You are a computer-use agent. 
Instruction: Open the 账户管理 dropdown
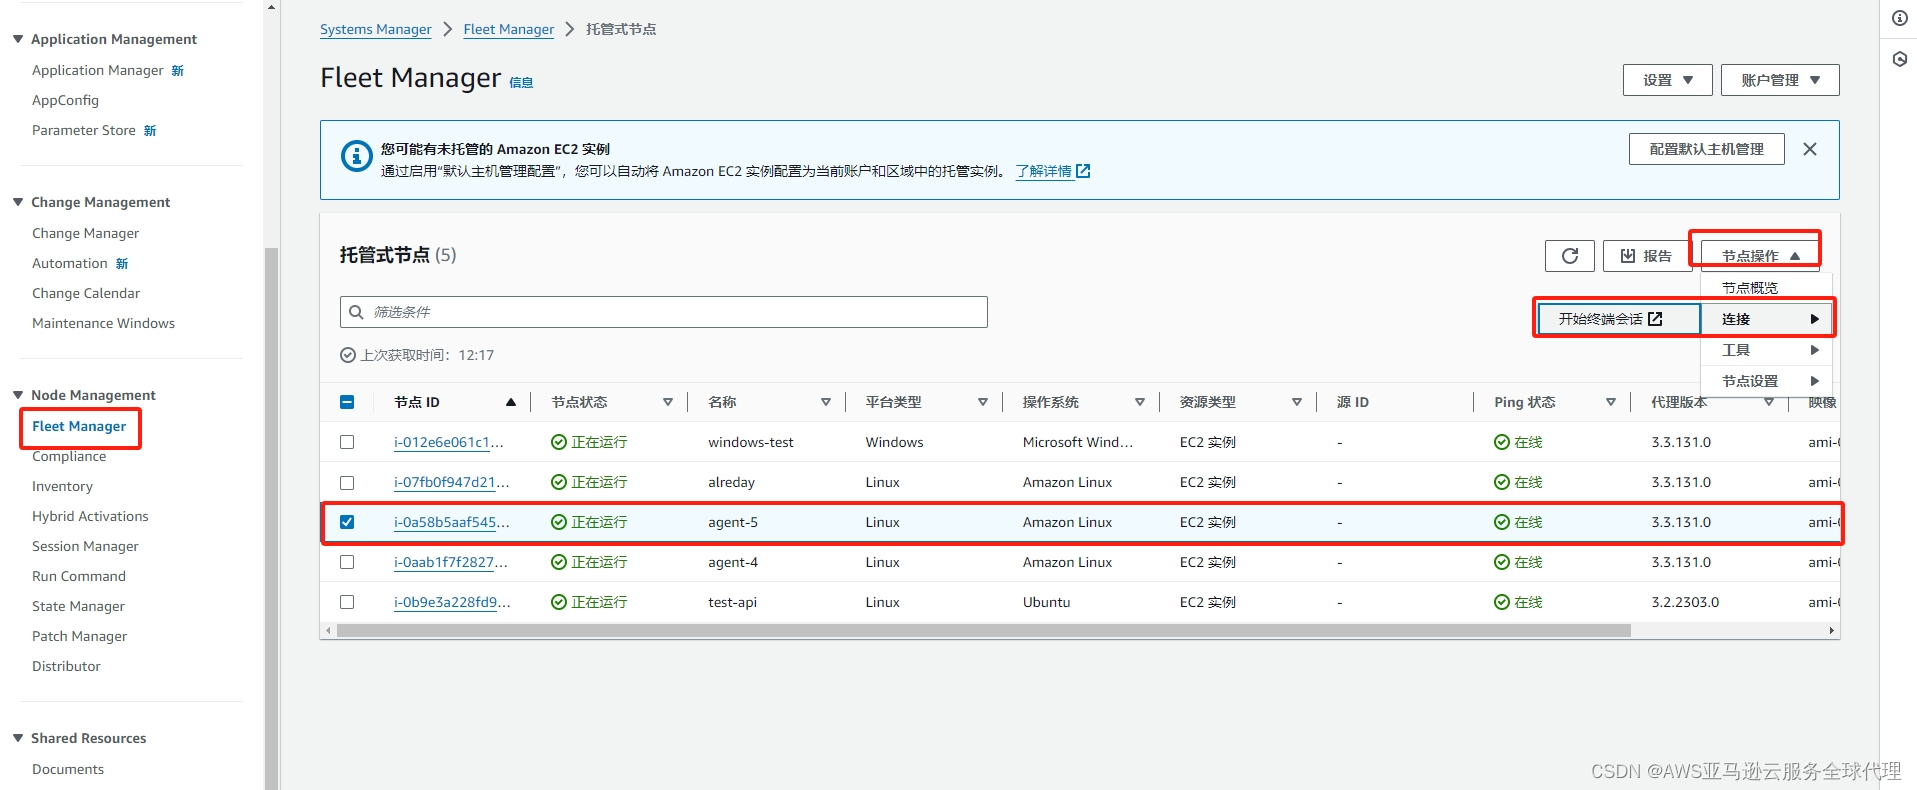coord(1780,80)
